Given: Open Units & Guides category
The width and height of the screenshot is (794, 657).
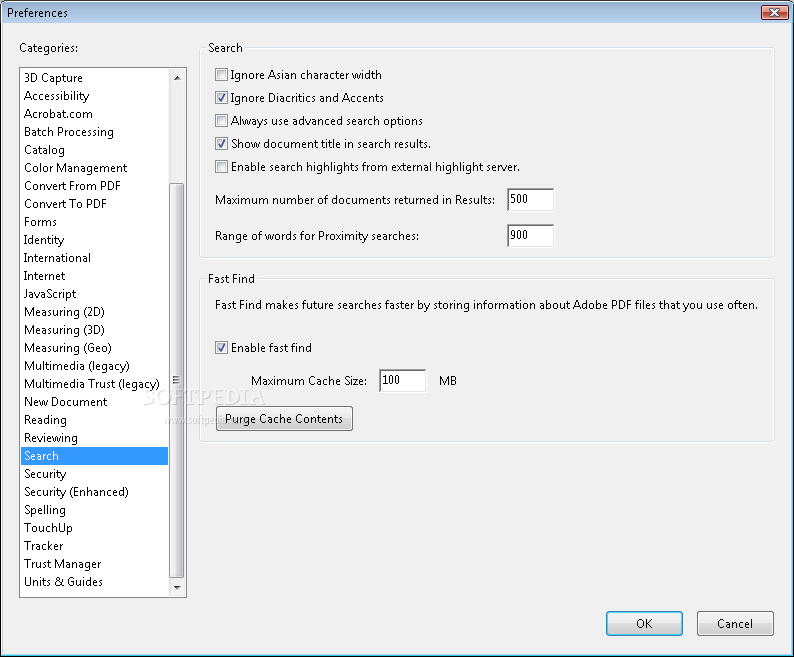Looking at the screenshot, I should click(94, 582).
